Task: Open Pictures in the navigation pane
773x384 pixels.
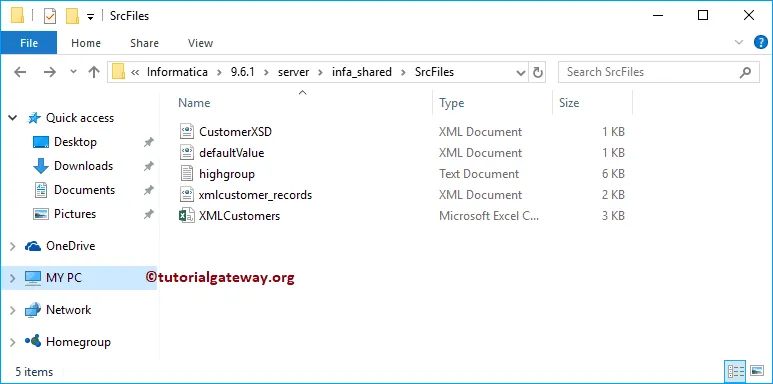Action: coord(75,214)
